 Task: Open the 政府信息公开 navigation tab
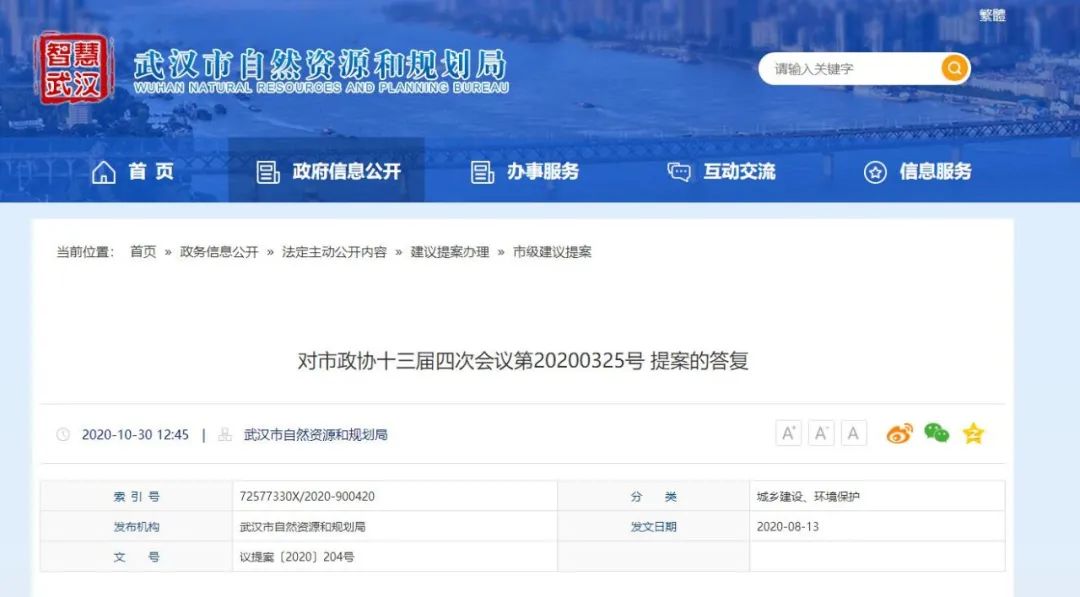[328, 172]
